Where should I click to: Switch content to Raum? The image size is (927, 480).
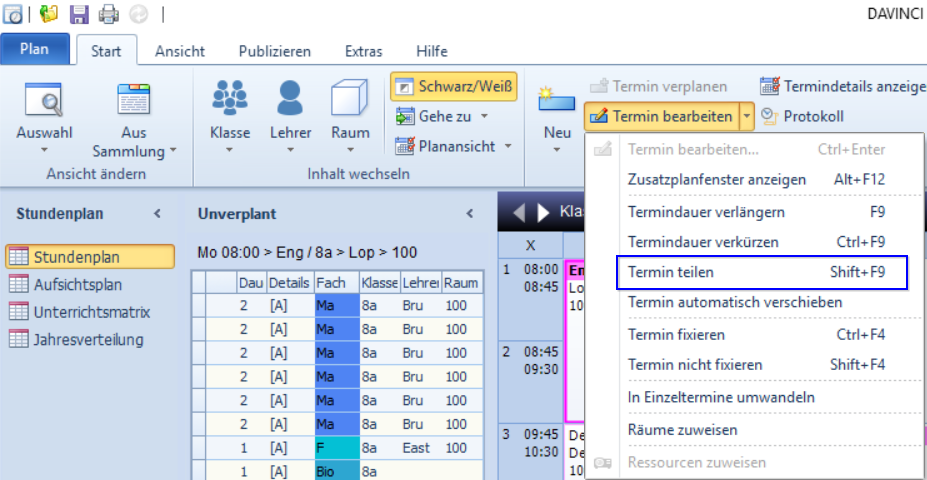point(350,118)
